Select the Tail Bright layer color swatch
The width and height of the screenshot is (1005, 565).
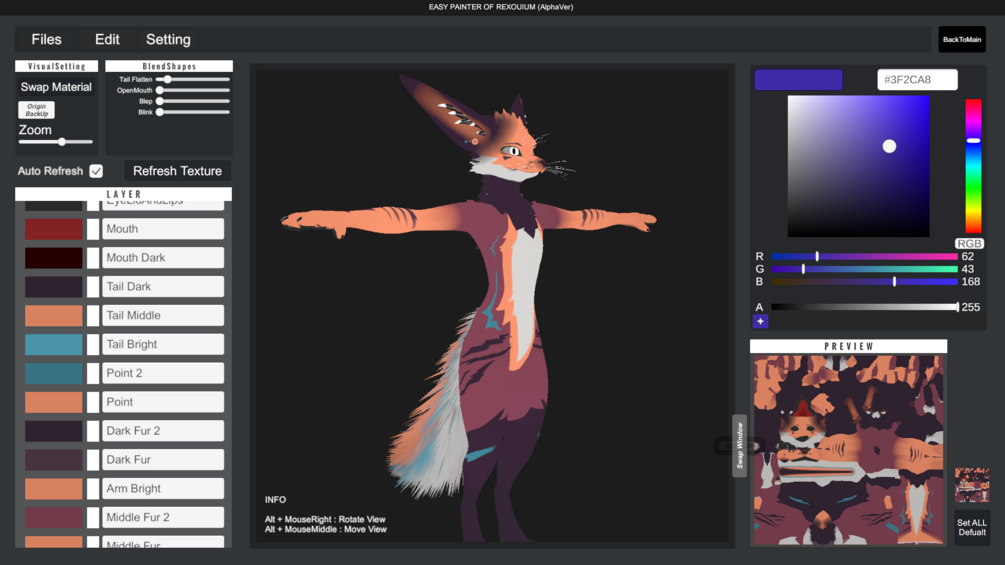(x=54, y=344)
